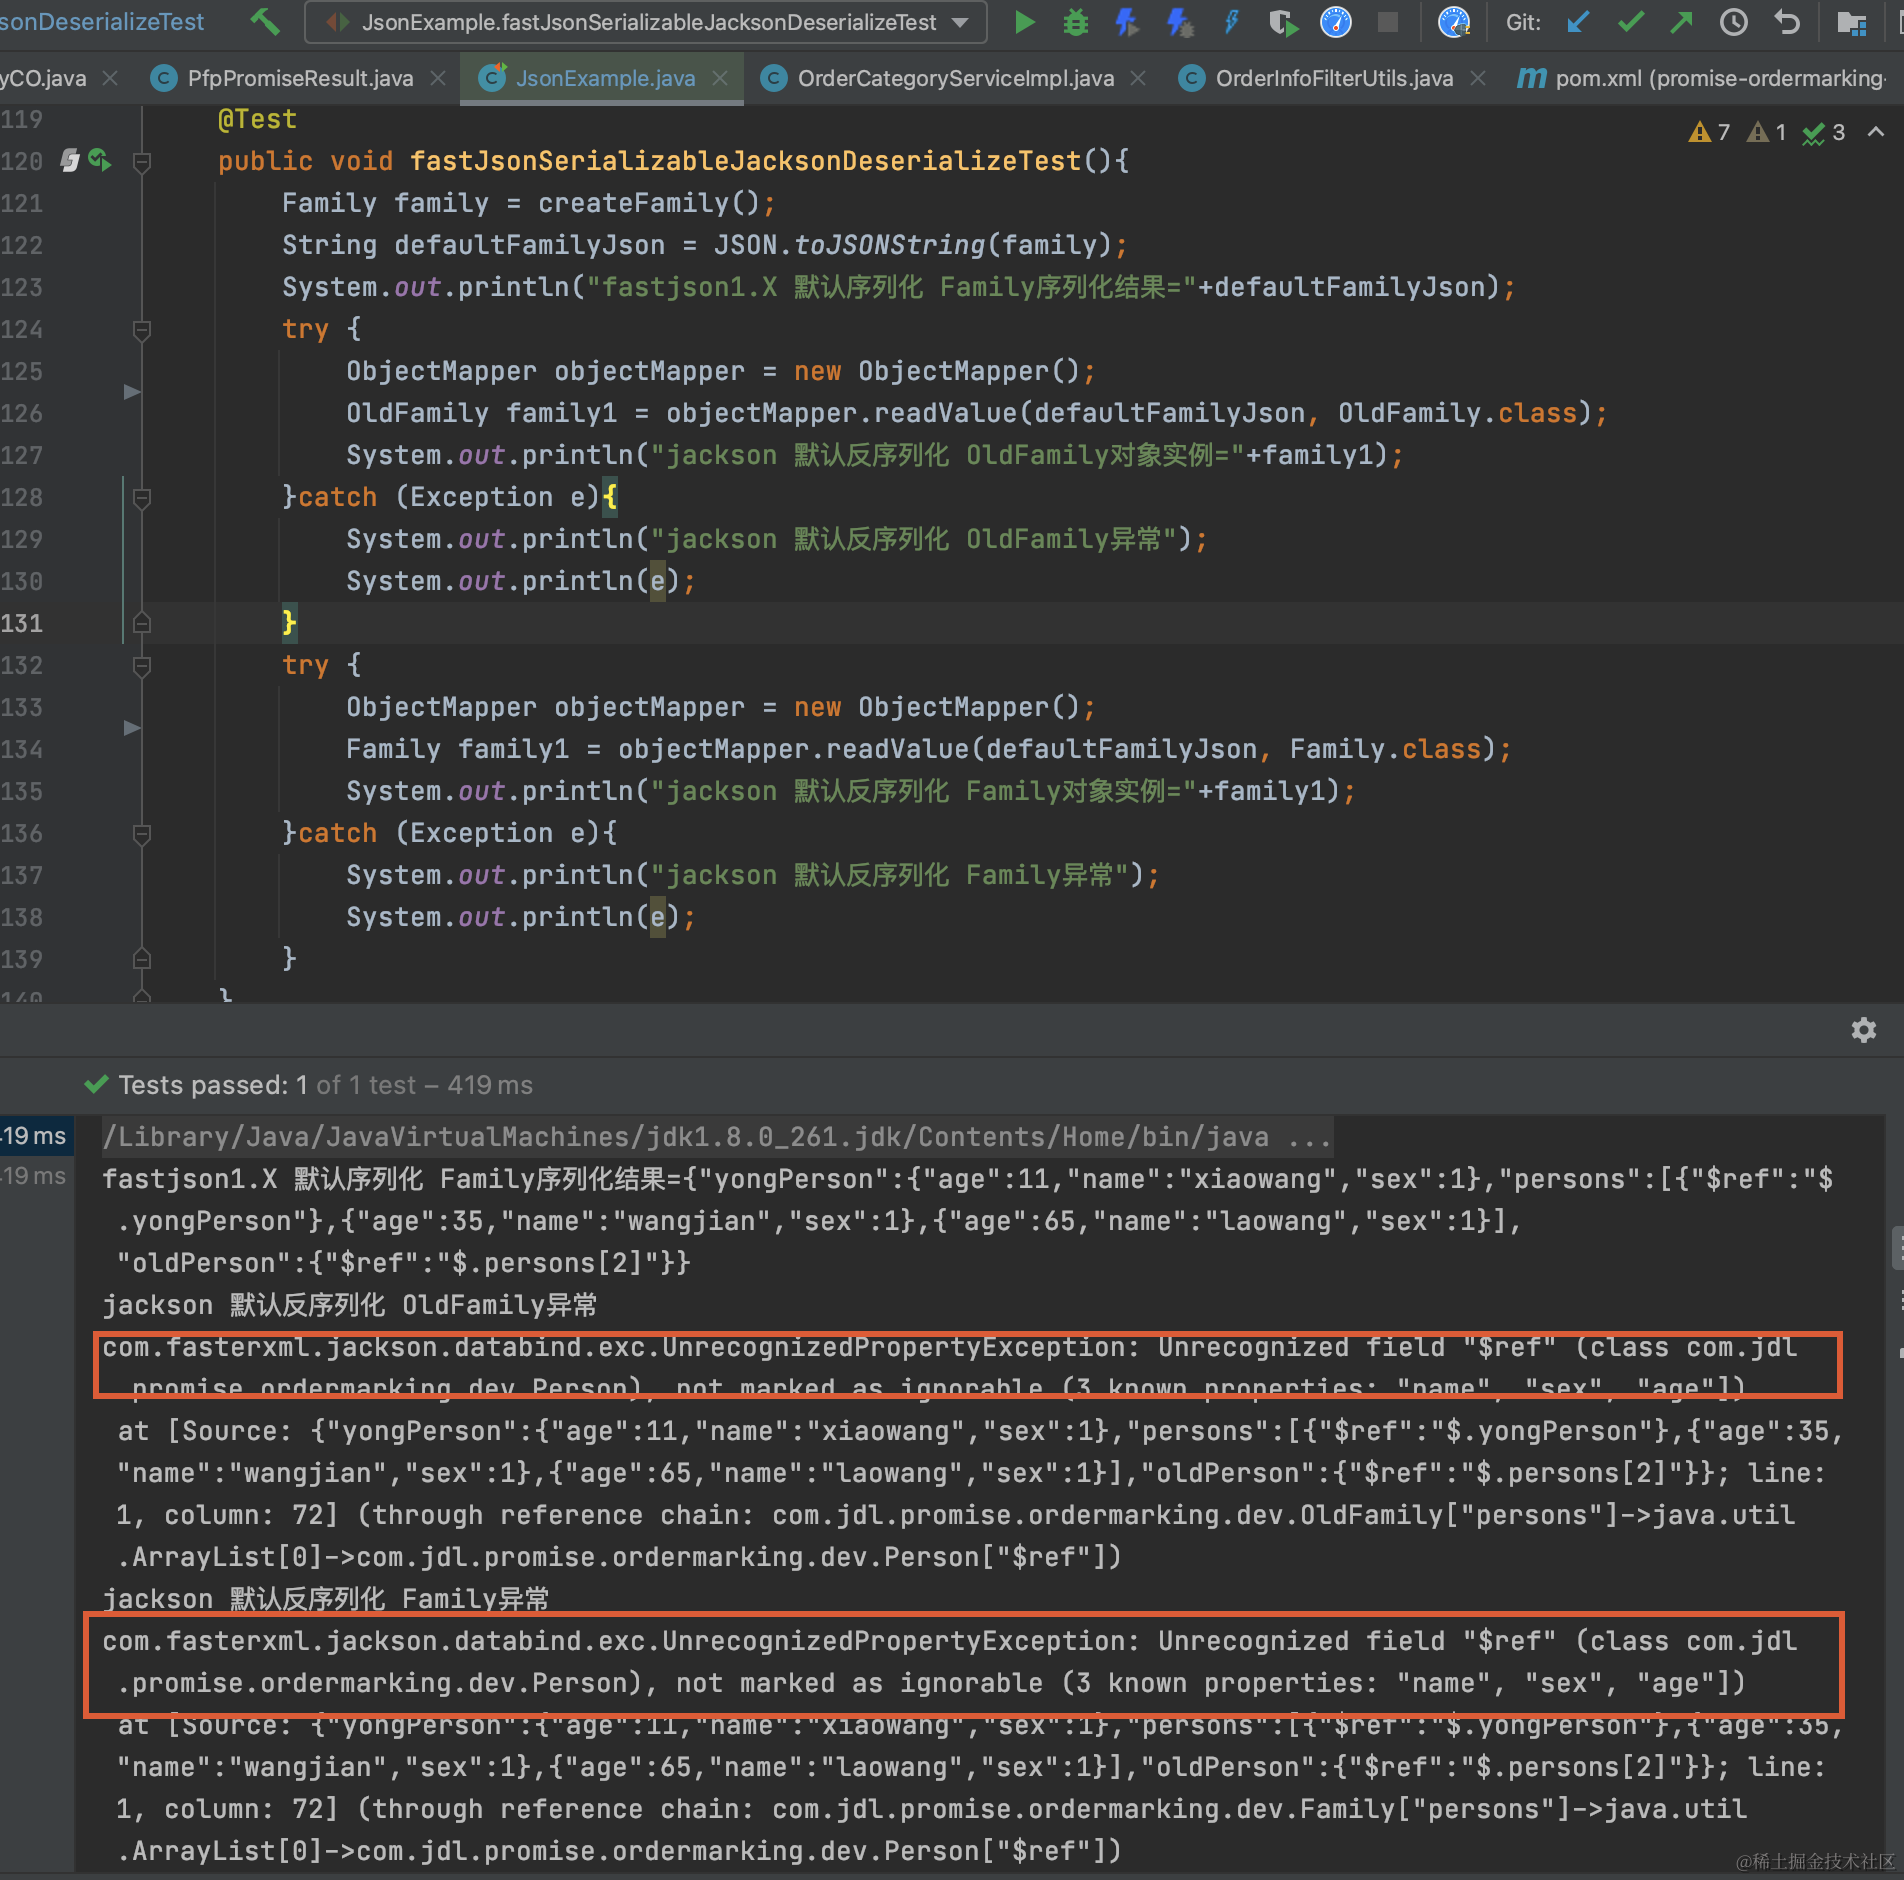The height and width of the screenshot is (1880, 1904).
Task: Click Family.class on line 134
Action: pyautogui.click(x=1385, y=749)
